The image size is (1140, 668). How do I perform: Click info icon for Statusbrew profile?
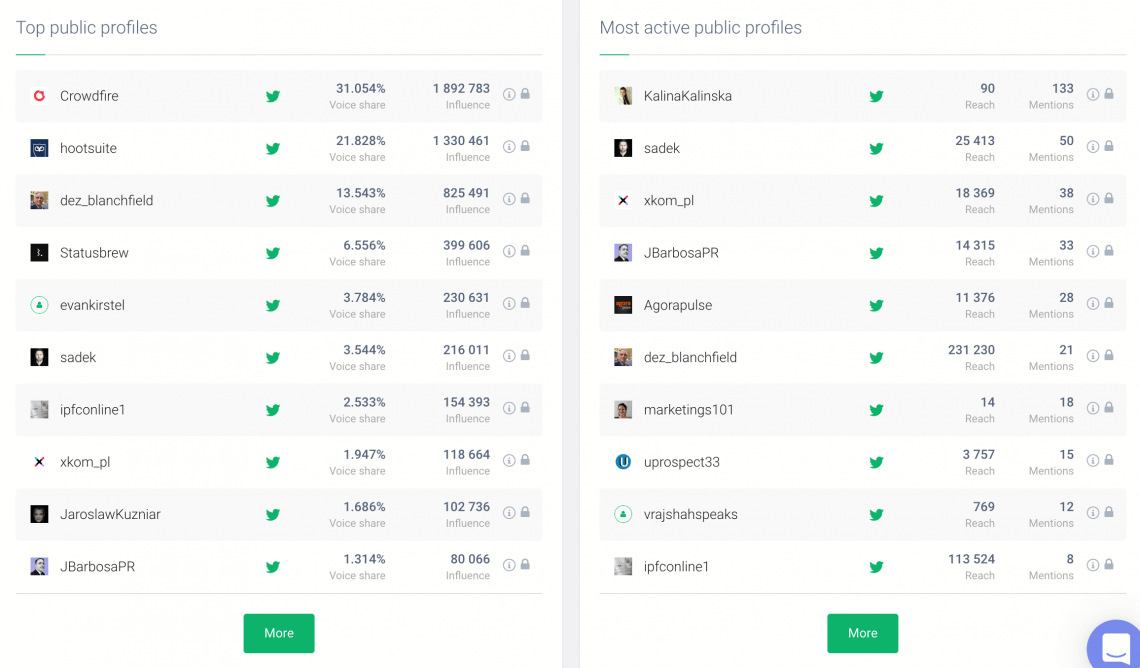[509, 251]
